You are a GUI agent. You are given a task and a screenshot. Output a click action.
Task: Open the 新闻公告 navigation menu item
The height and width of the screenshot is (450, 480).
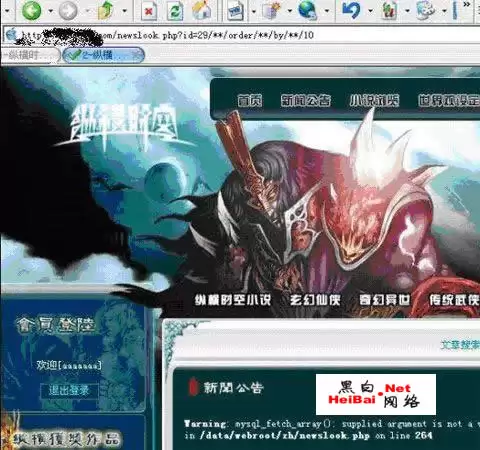pyautogui.click(x=306, y=100)
